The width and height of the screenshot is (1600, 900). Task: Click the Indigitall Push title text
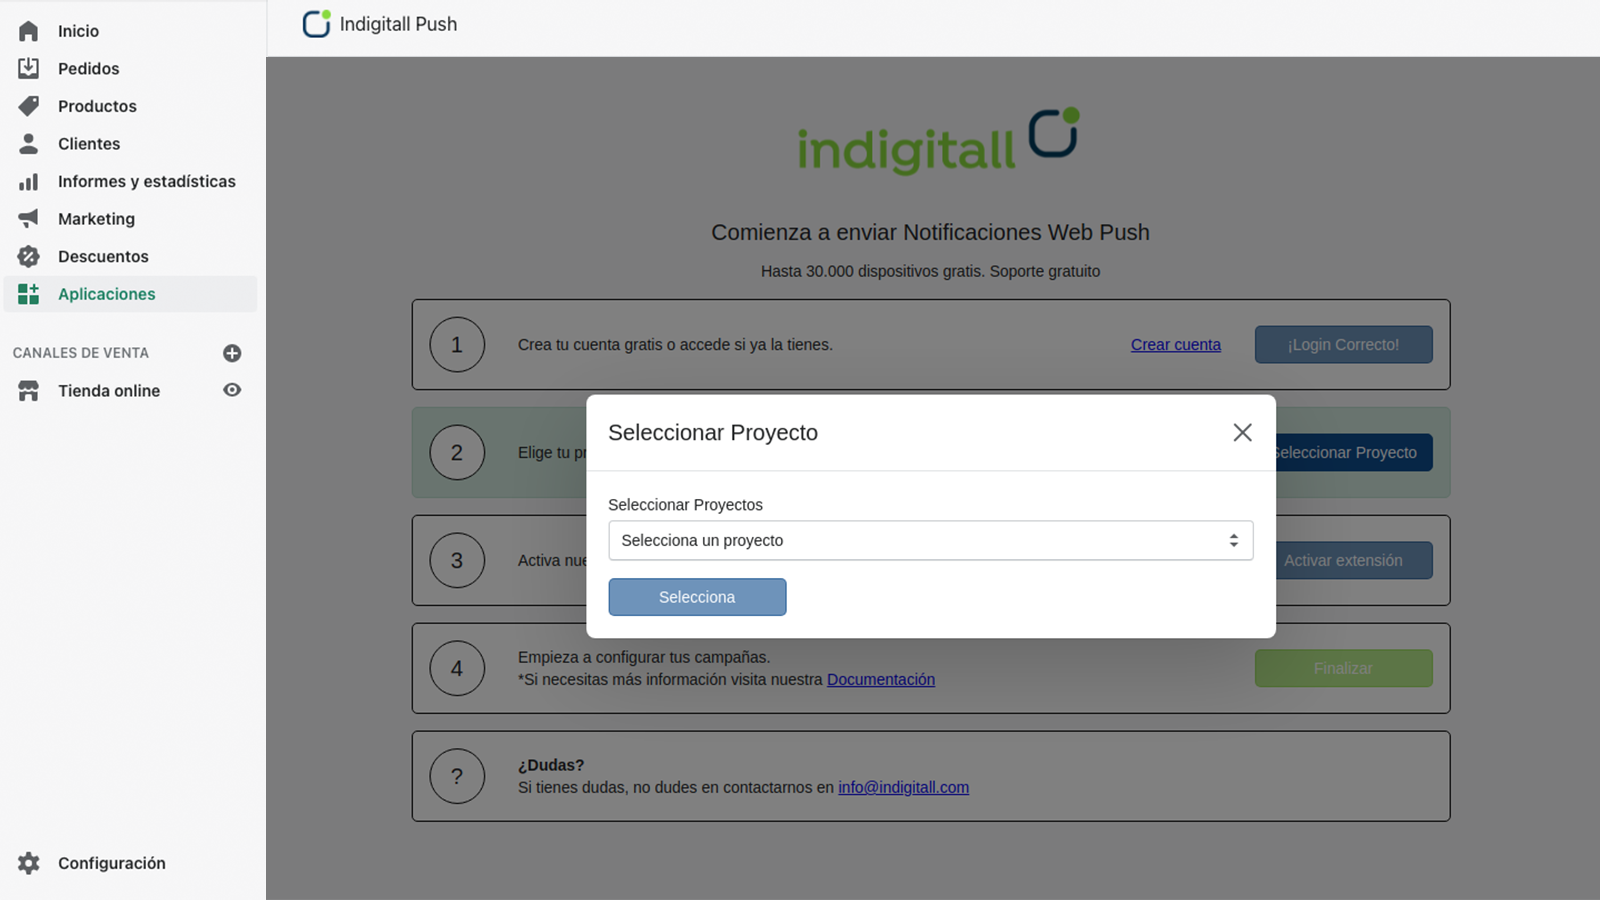pyautogui.click(x=398, y=24)
